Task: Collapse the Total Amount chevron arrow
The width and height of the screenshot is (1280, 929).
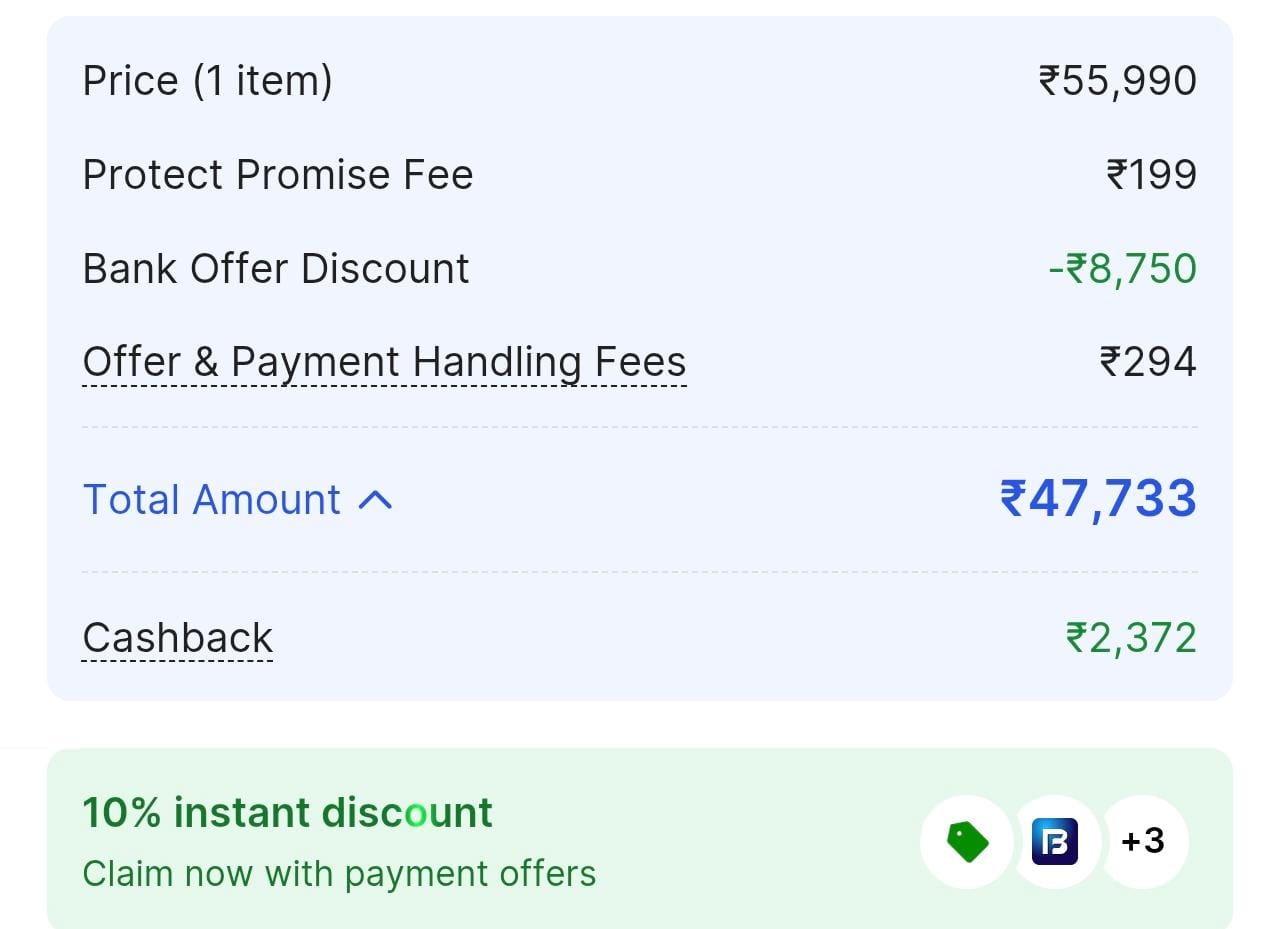Action: click(x=375, y=500)
